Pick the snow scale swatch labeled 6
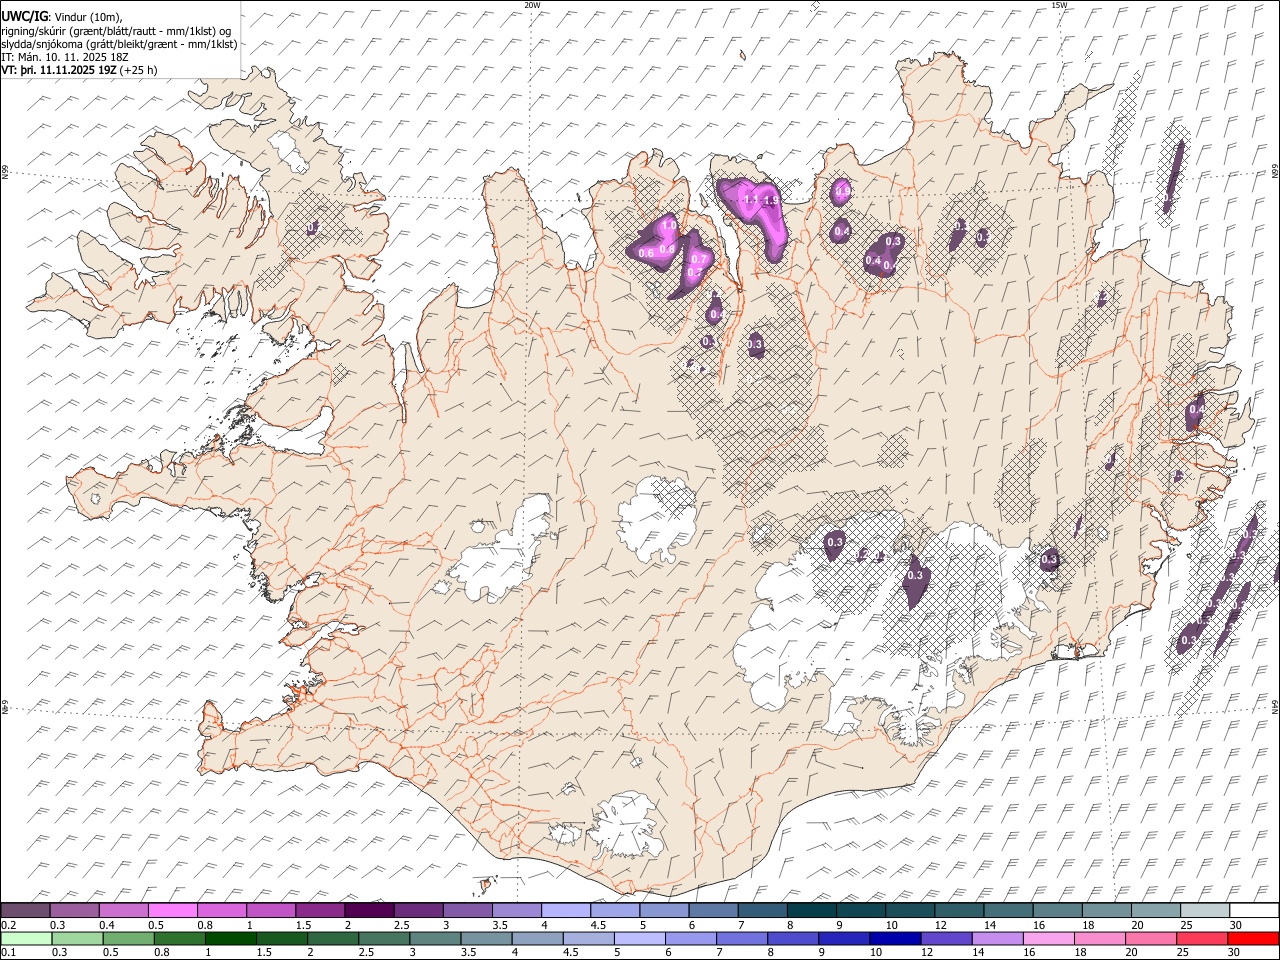Viewport: 1280px width, 960px height. [x=713, y=910]
